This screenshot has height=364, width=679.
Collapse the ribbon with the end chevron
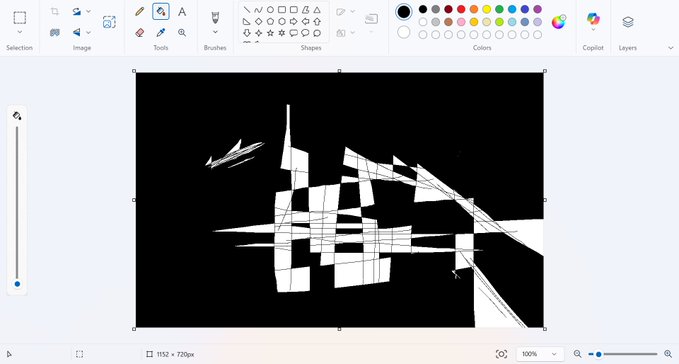point(670,48)
